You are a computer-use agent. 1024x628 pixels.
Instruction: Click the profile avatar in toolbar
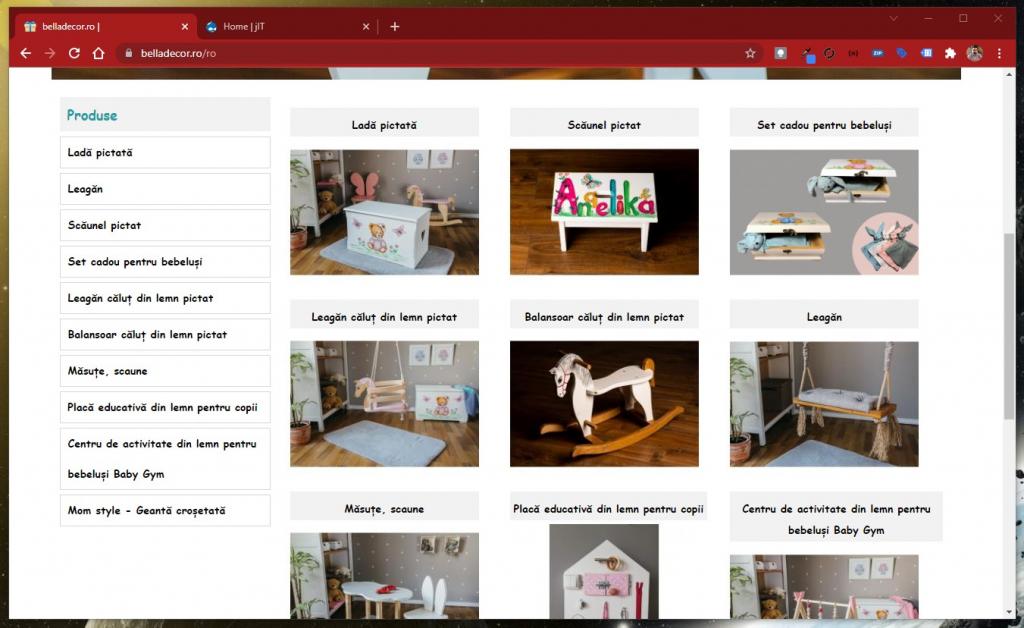[975, 53]
